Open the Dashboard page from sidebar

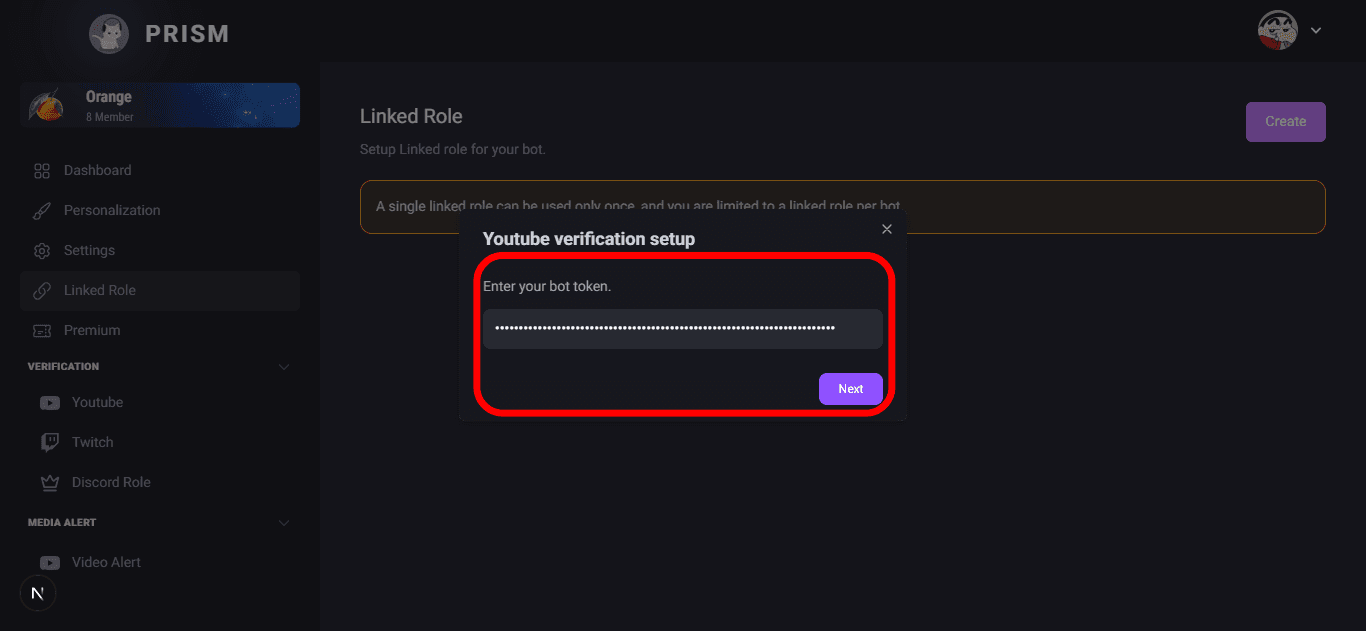[x=97, y=170]
